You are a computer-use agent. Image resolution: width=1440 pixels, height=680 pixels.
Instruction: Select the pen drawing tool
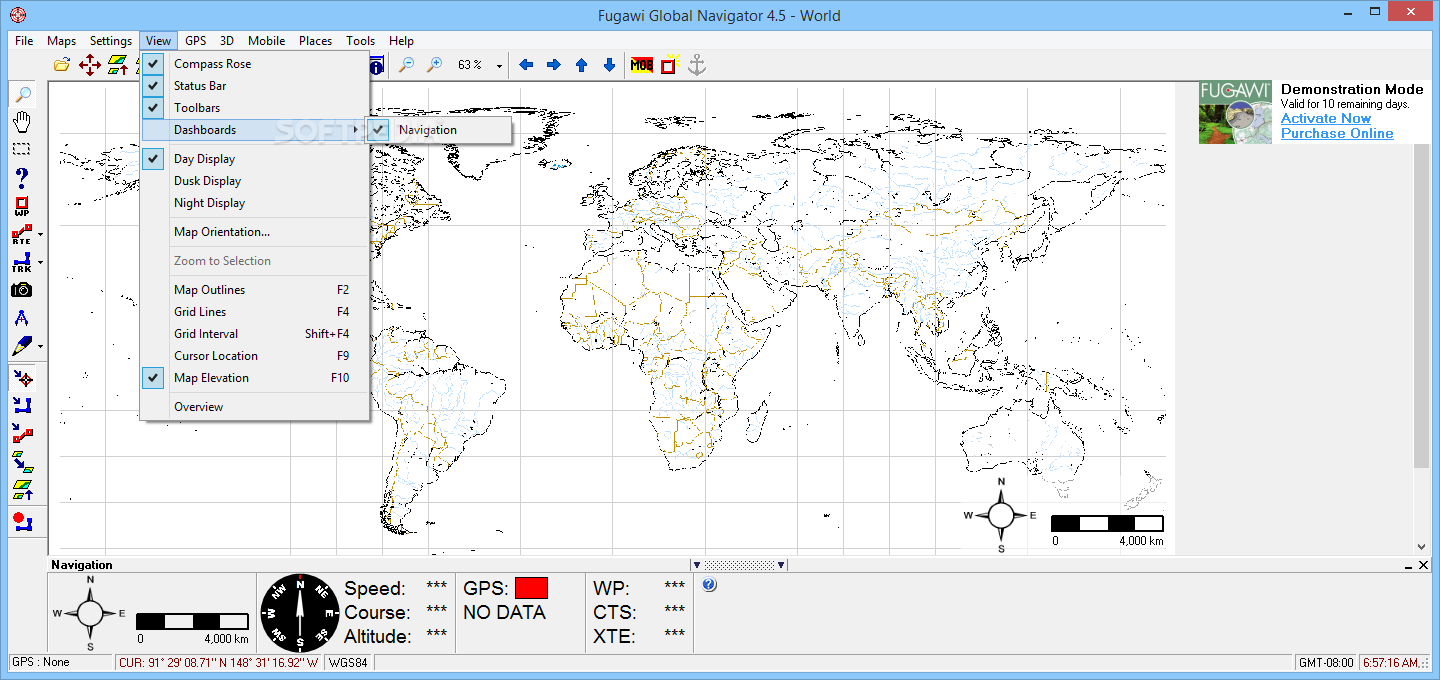click(x=21, y=346)
